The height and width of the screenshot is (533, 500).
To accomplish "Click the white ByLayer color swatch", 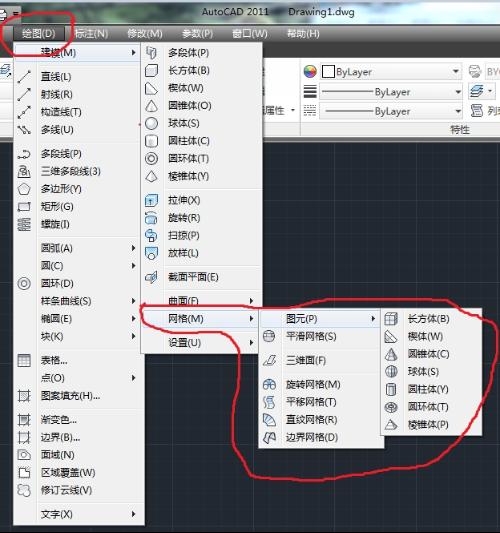I will (x=328, y=72).
